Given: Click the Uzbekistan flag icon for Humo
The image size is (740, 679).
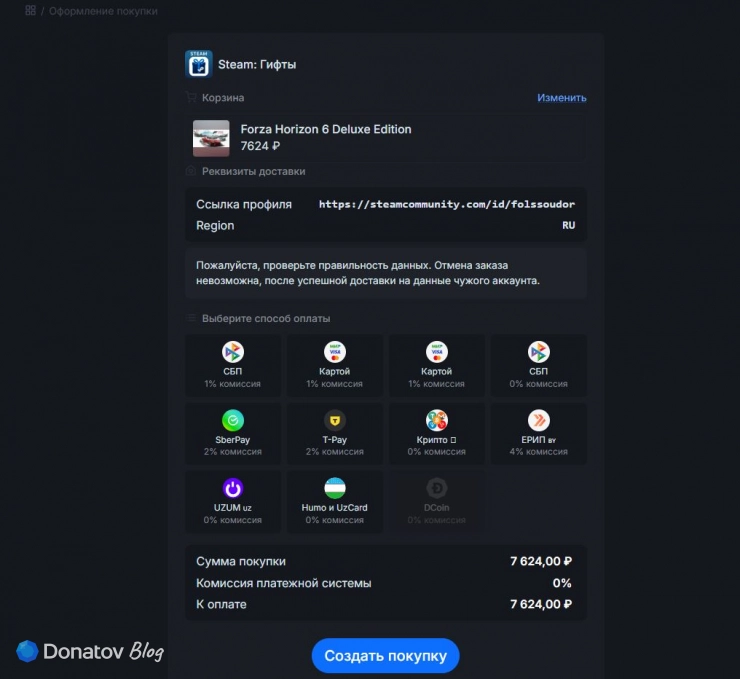Looking at the screenshot, I should [x=335, y=488].
